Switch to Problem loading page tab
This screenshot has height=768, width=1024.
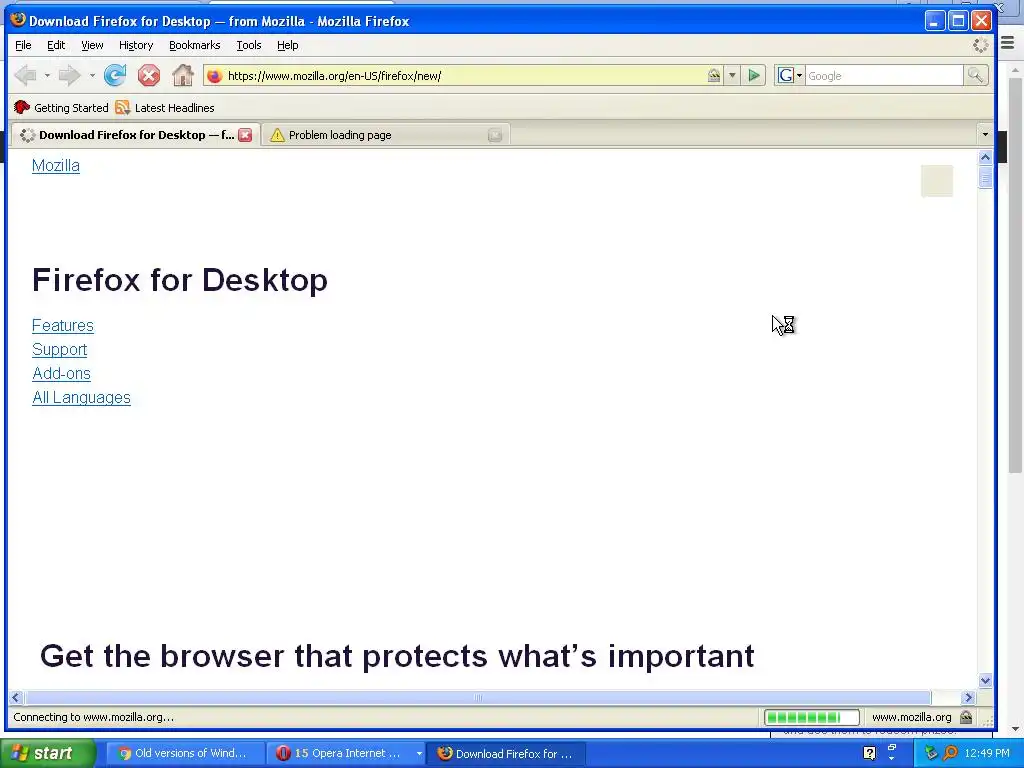[385, 135]
